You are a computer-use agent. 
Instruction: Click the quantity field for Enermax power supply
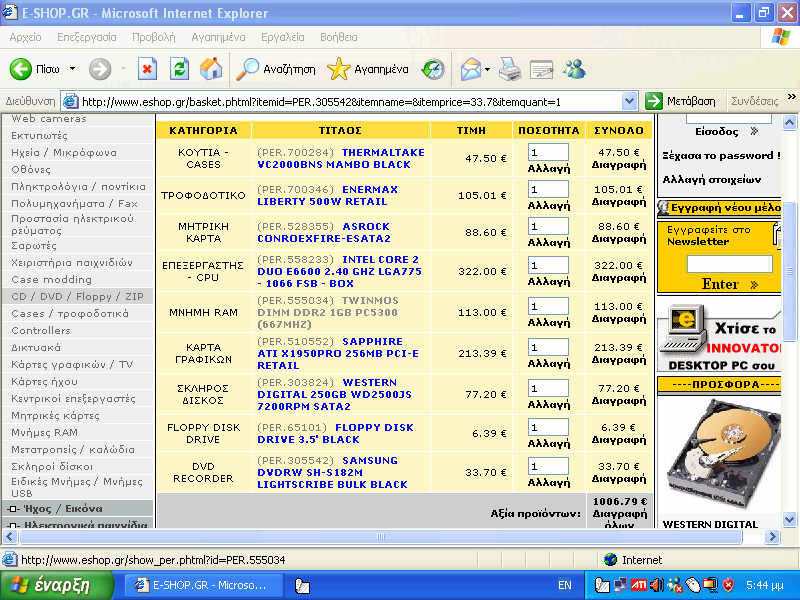[x=548, y=190]
